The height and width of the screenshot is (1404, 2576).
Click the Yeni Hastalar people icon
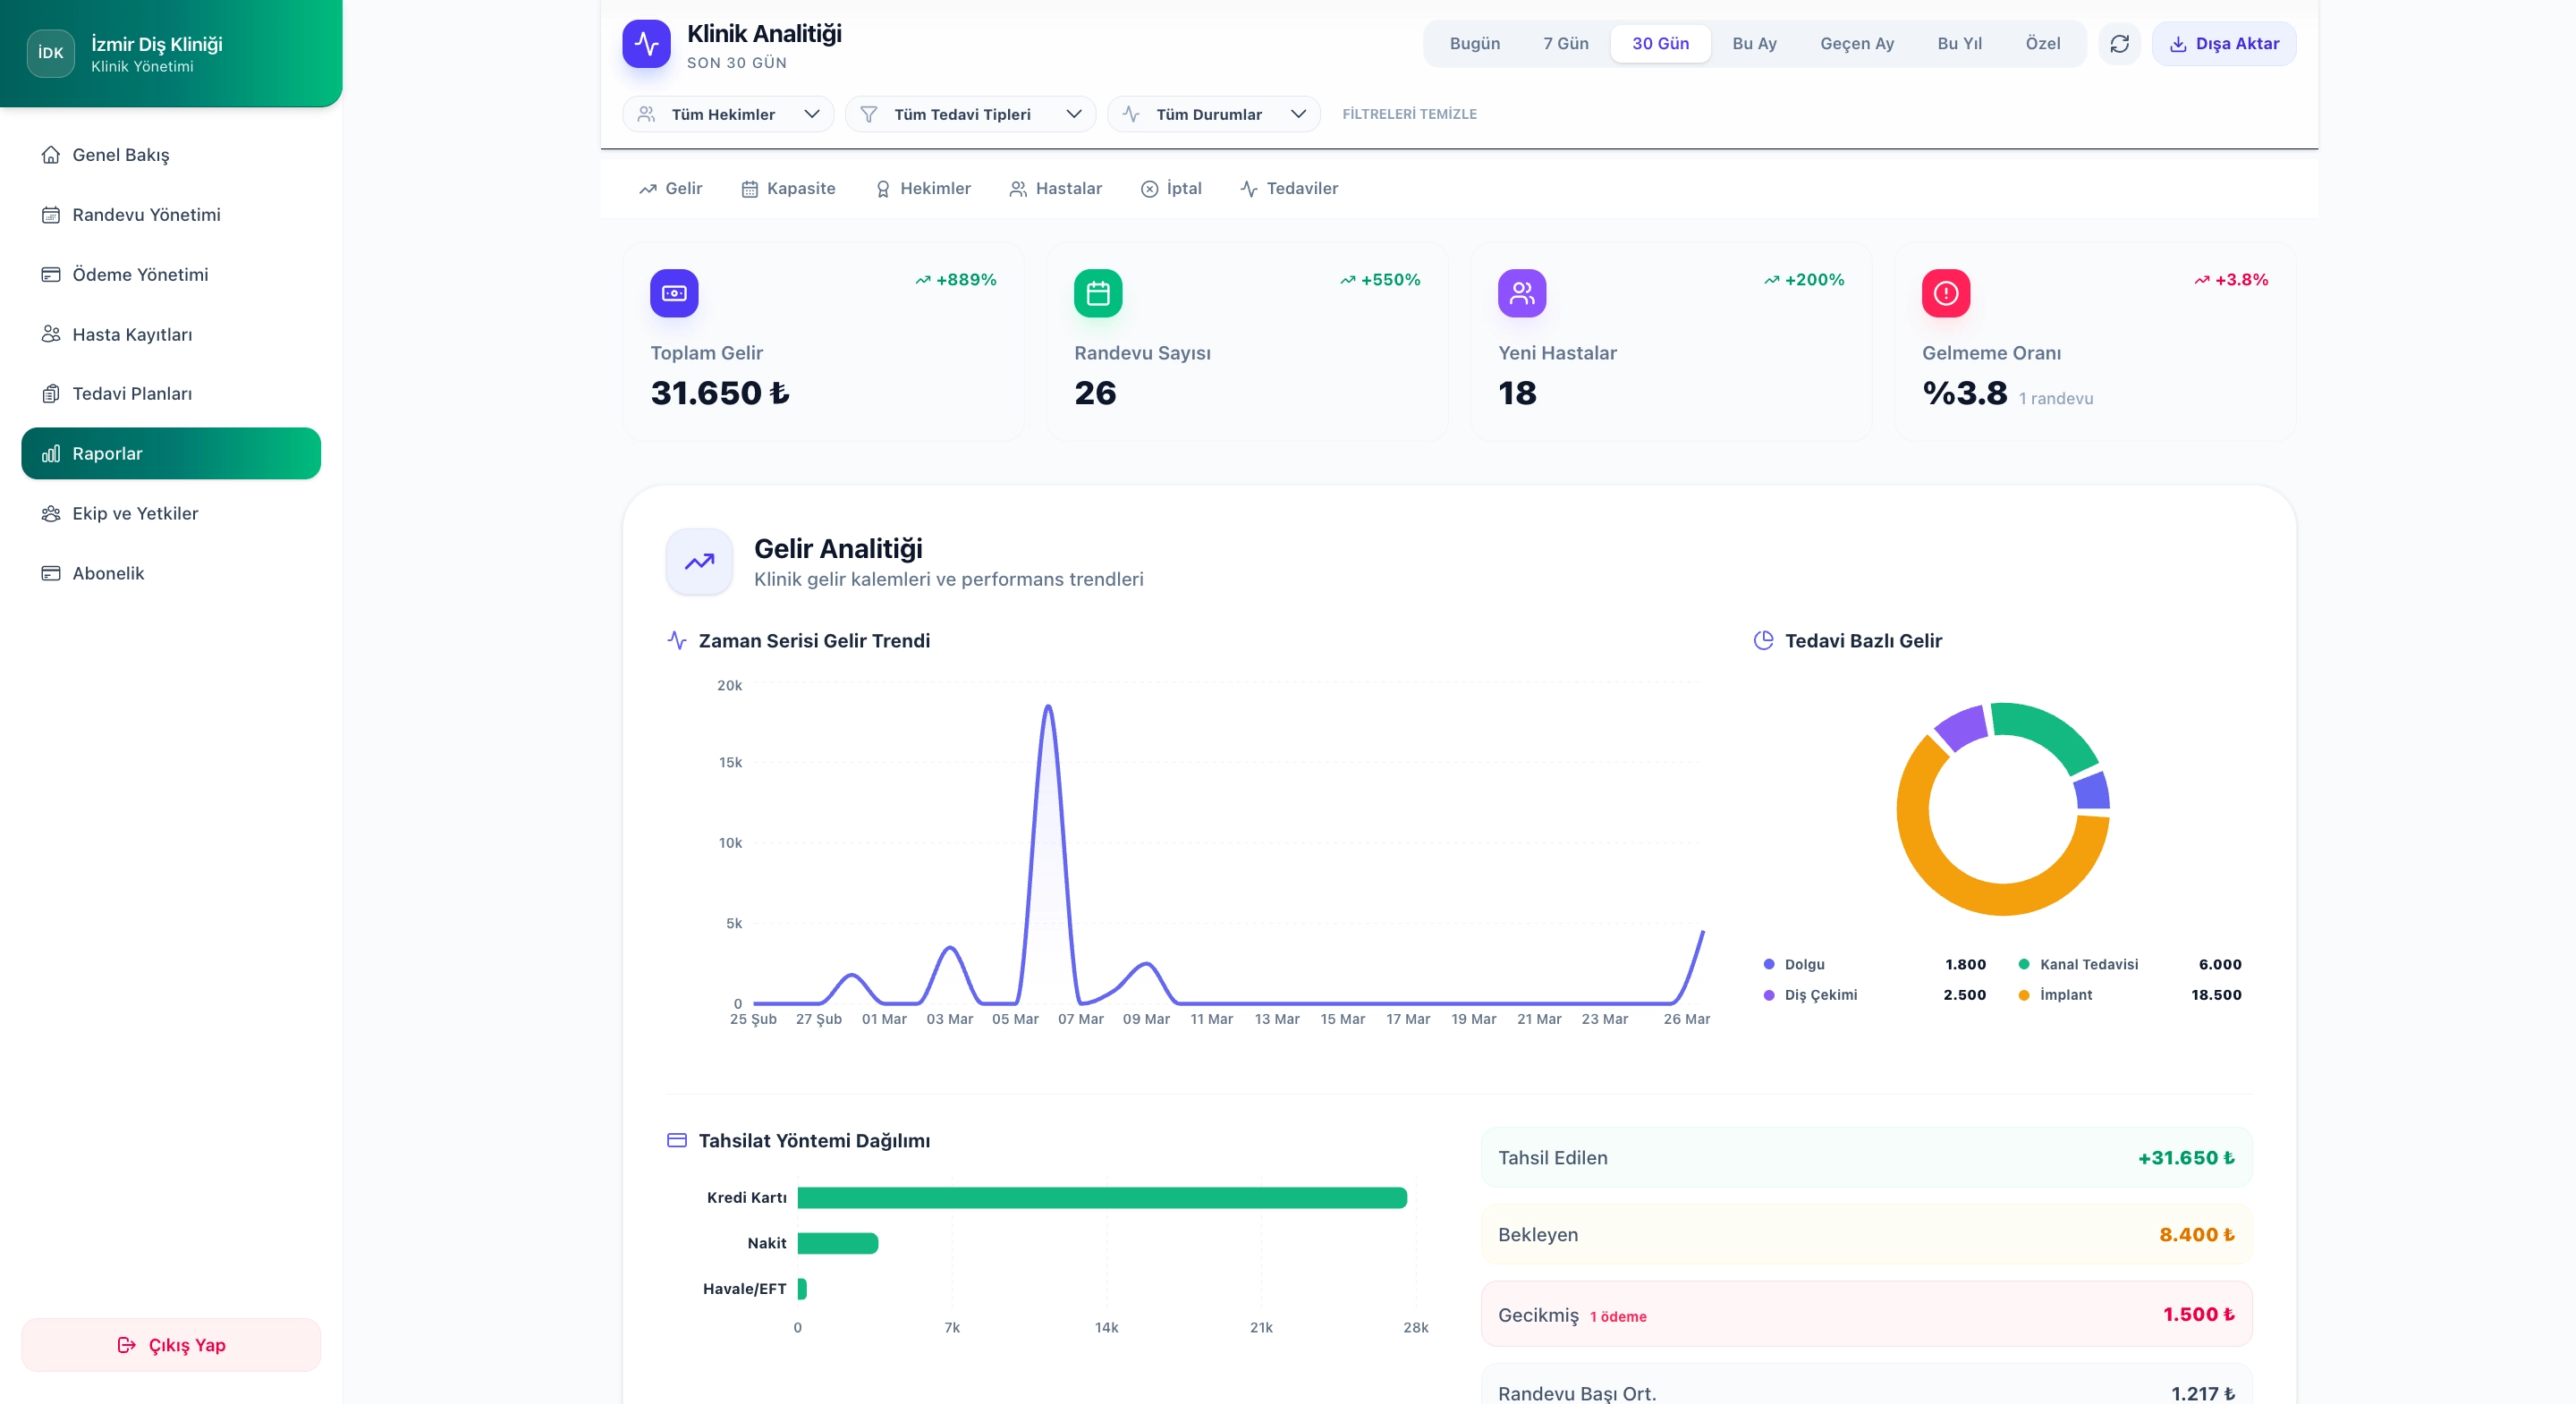(1521, 293)
